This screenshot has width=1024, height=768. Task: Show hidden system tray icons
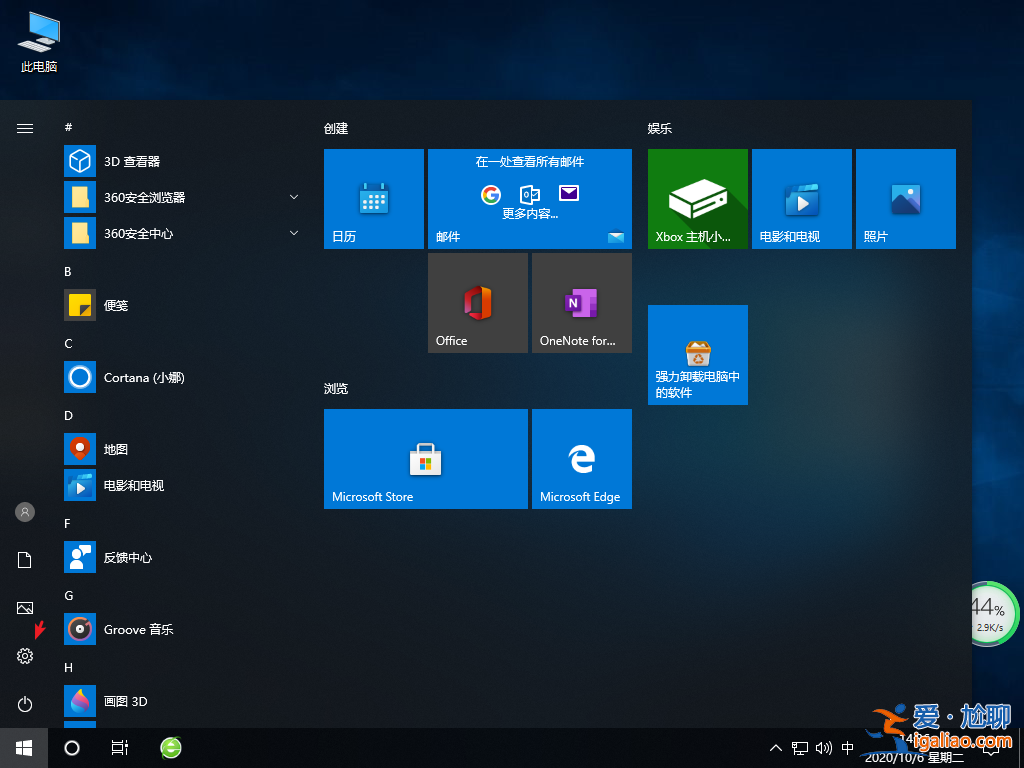tap(776, 747)
